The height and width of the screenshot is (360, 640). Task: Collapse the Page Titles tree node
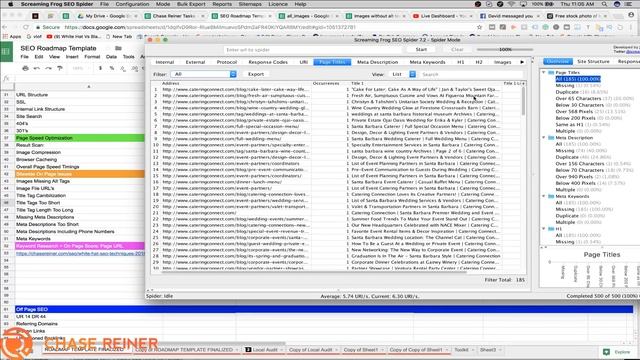click(x=544, y=72)
